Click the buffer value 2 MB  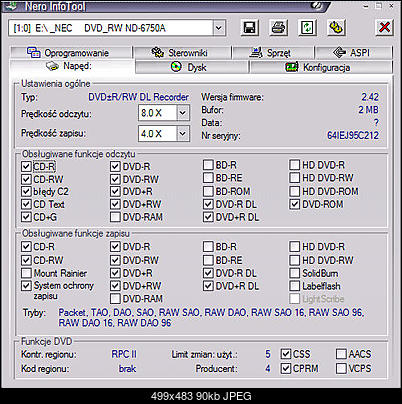(x=369, y=110)
